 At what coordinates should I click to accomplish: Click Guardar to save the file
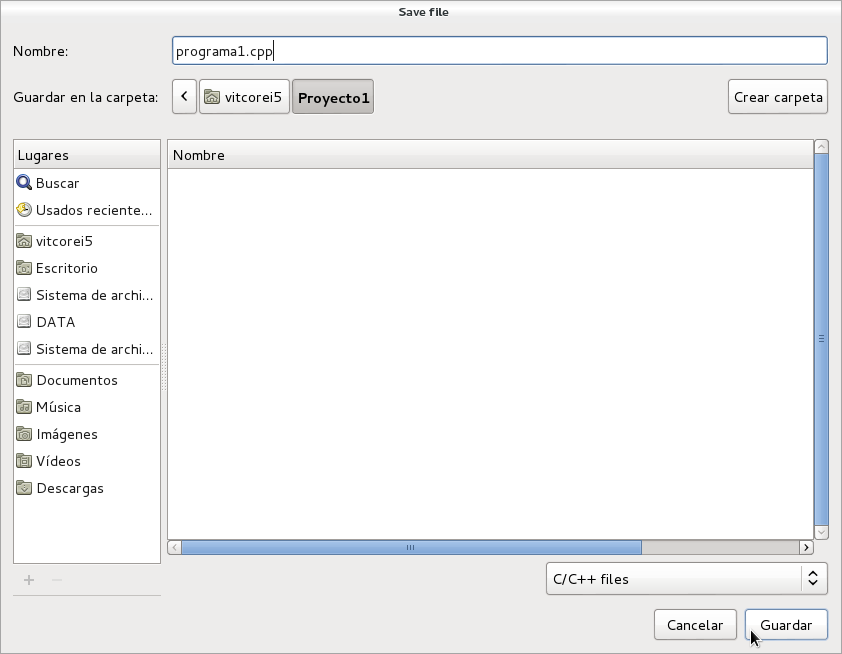click(786, 624)
